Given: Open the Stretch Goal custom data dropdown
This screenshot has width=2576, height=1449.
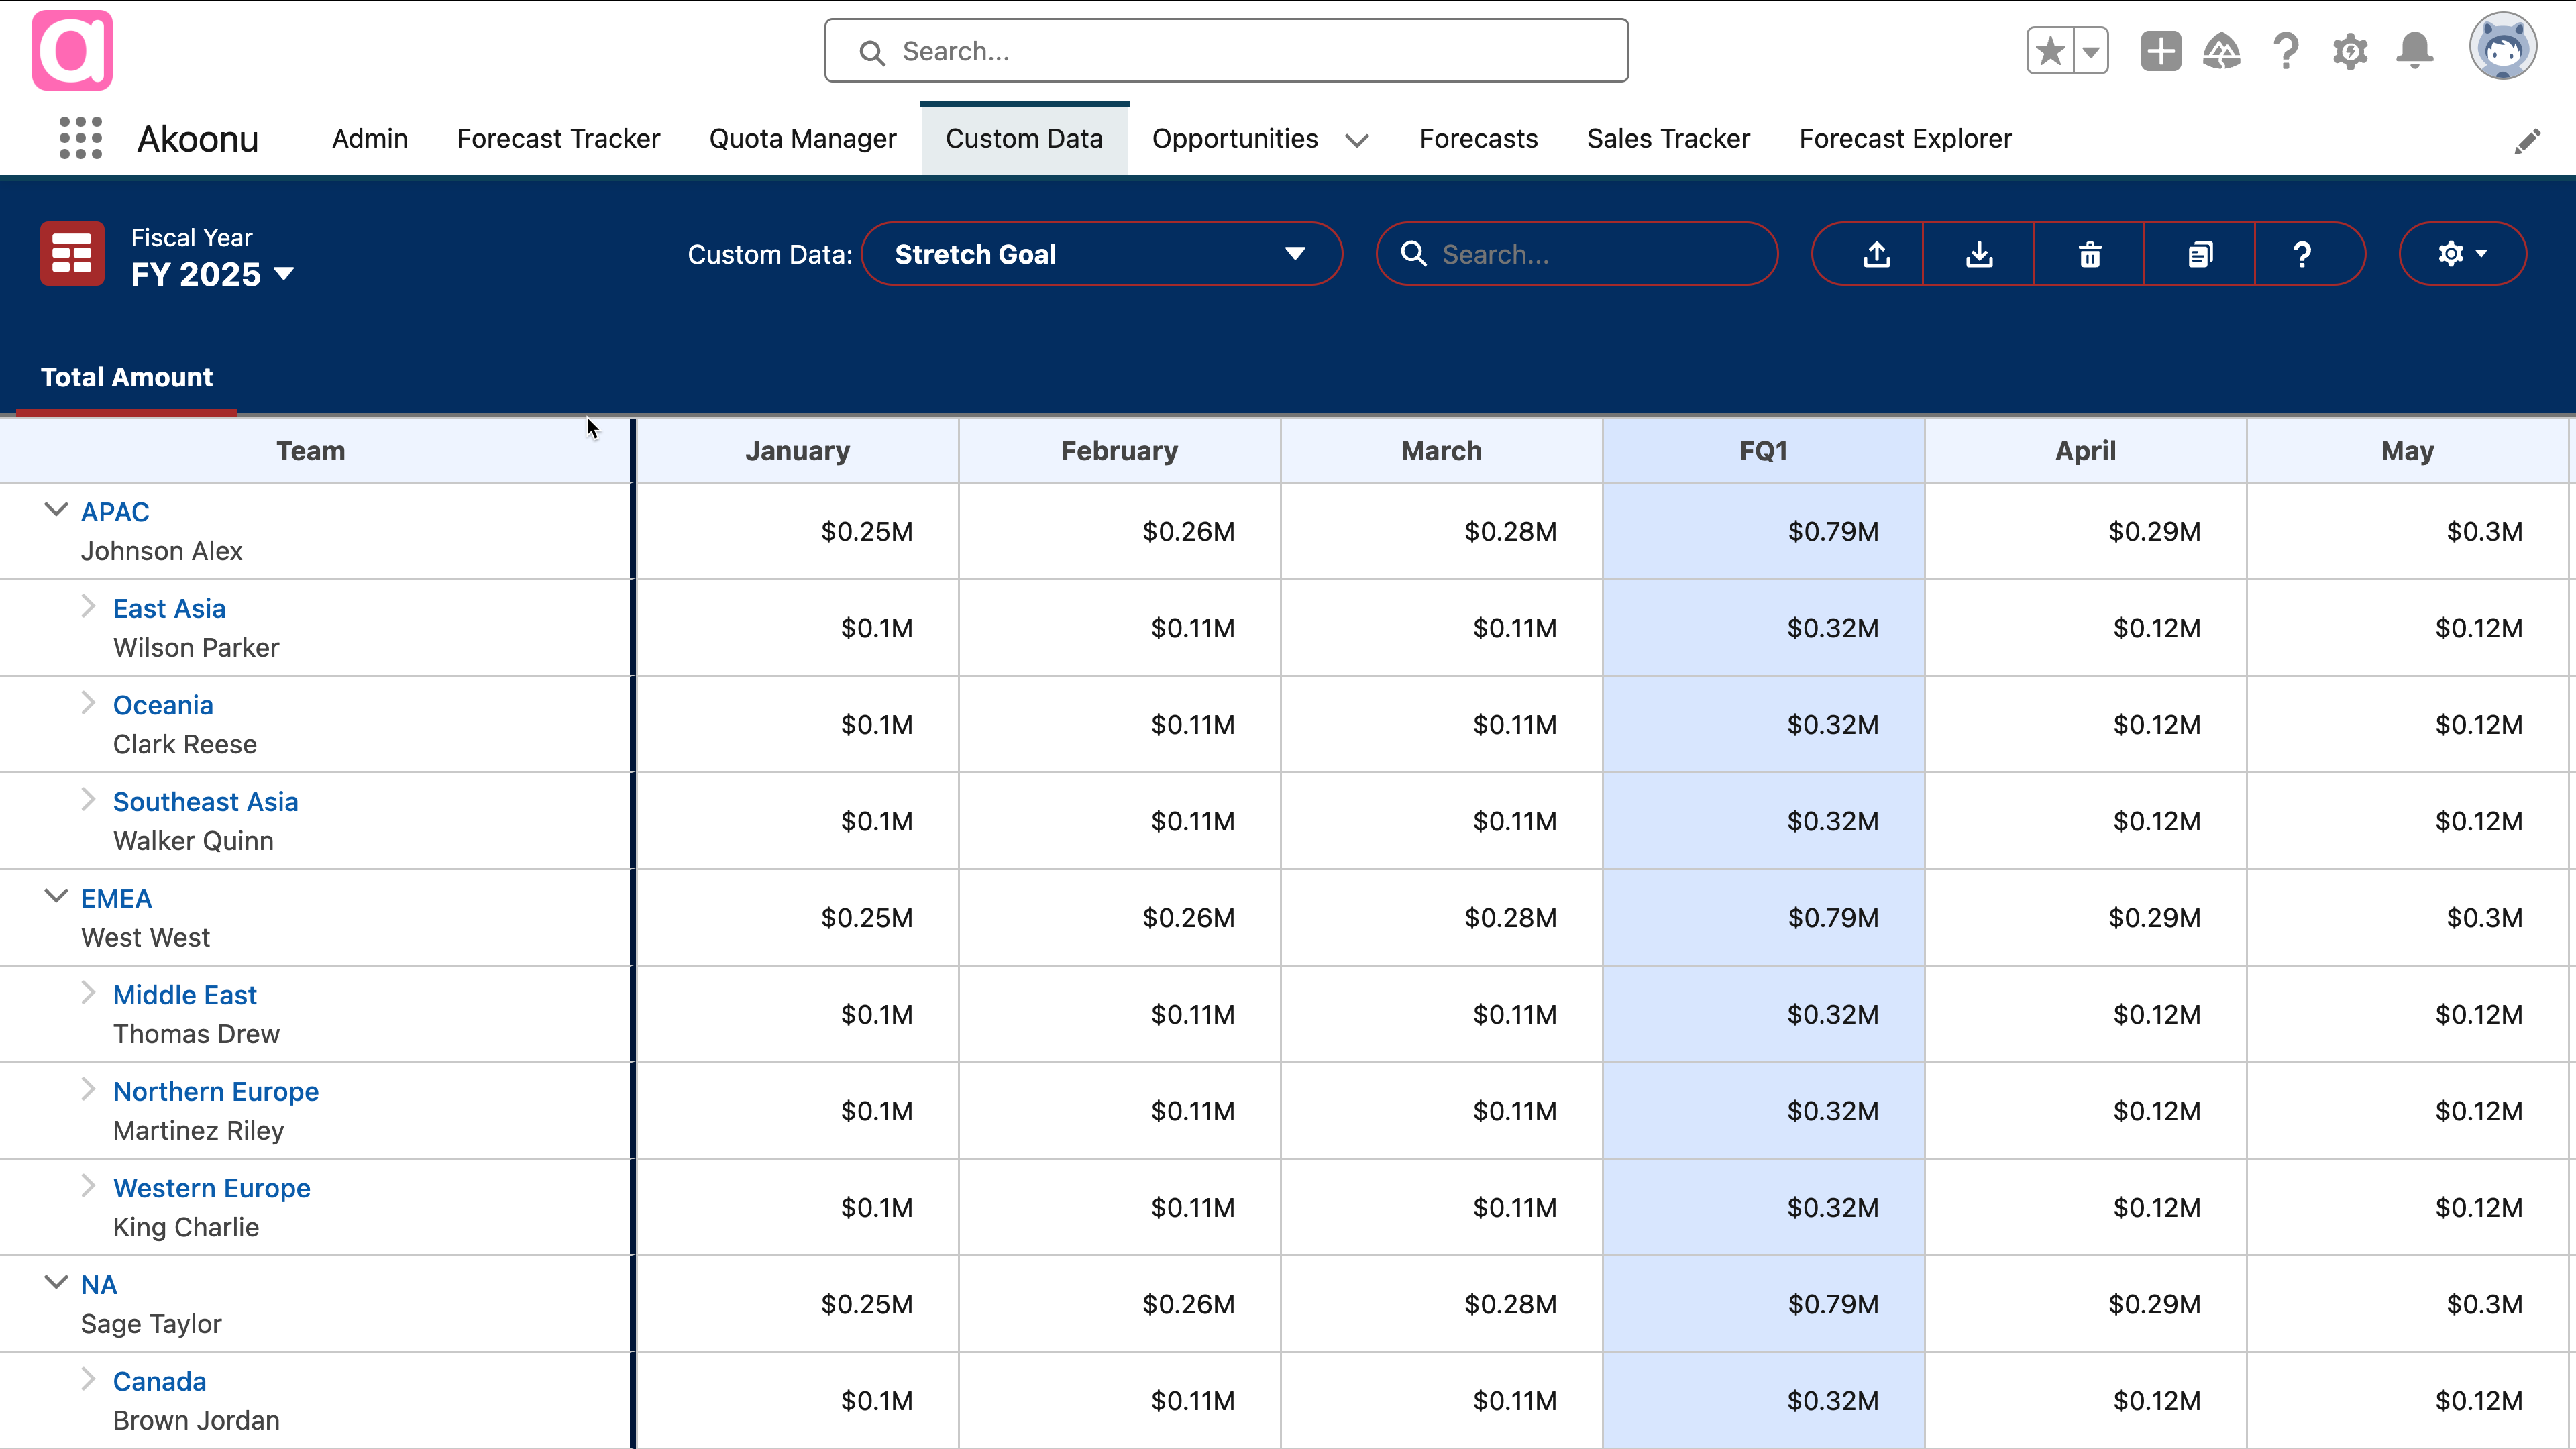Looking at the screenshot, I should pyautogui.click(x=1101, y=254).
